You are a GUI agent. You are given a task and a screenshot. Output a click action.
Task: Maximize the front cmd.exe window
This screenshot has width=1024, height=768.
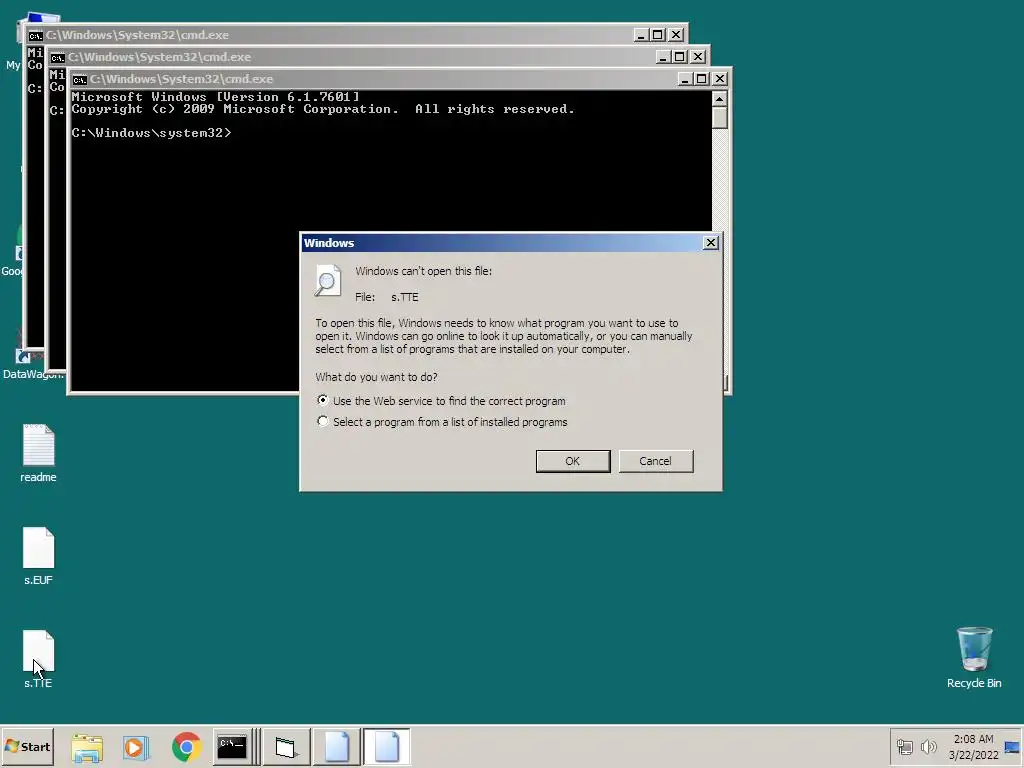pyautogui.click(x=701, y=79)
